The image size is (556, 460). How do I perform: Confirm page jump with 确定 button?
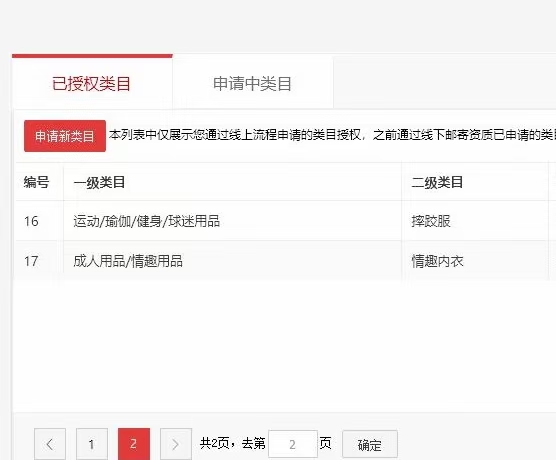pyautogui.click(x=370, y=444)
